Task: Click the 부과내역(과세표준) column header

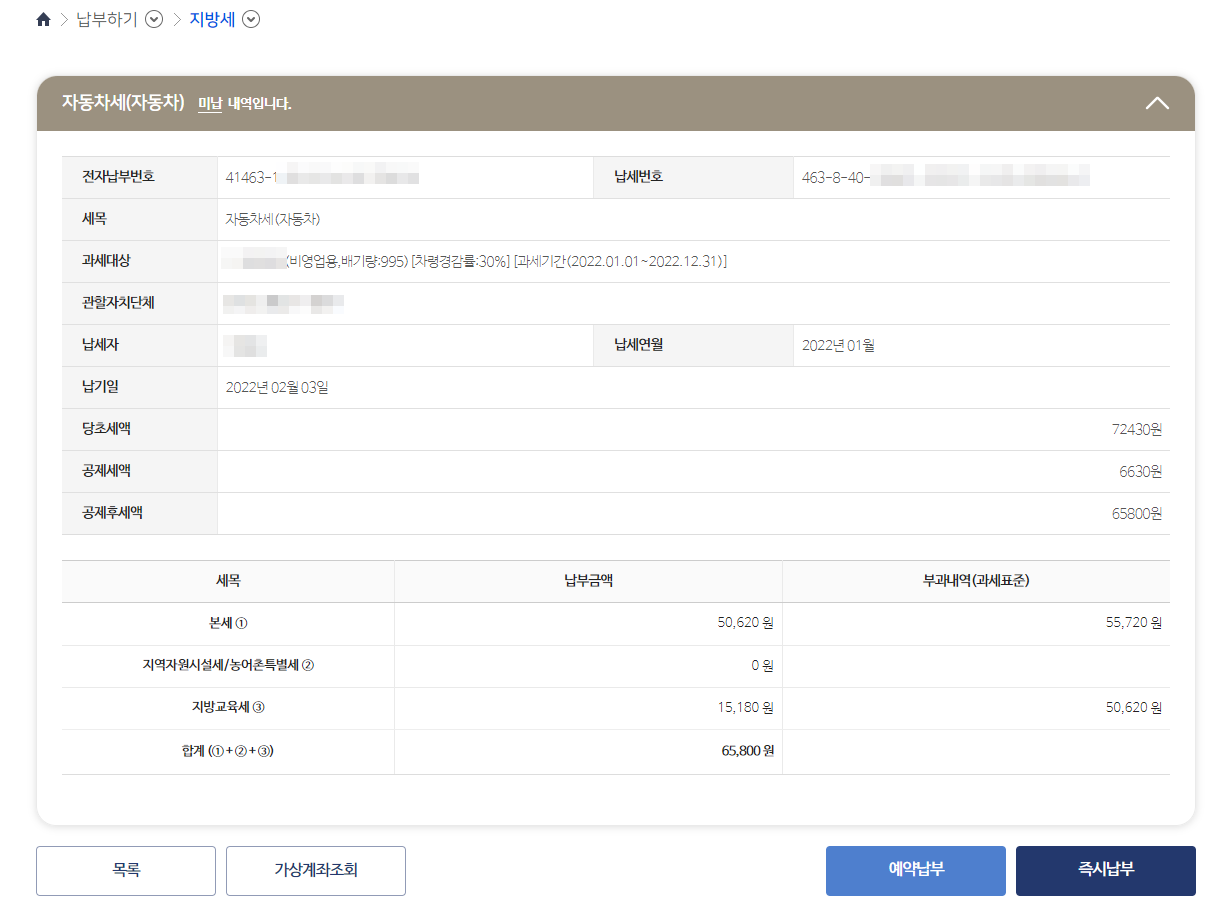Action: [976, 581]
